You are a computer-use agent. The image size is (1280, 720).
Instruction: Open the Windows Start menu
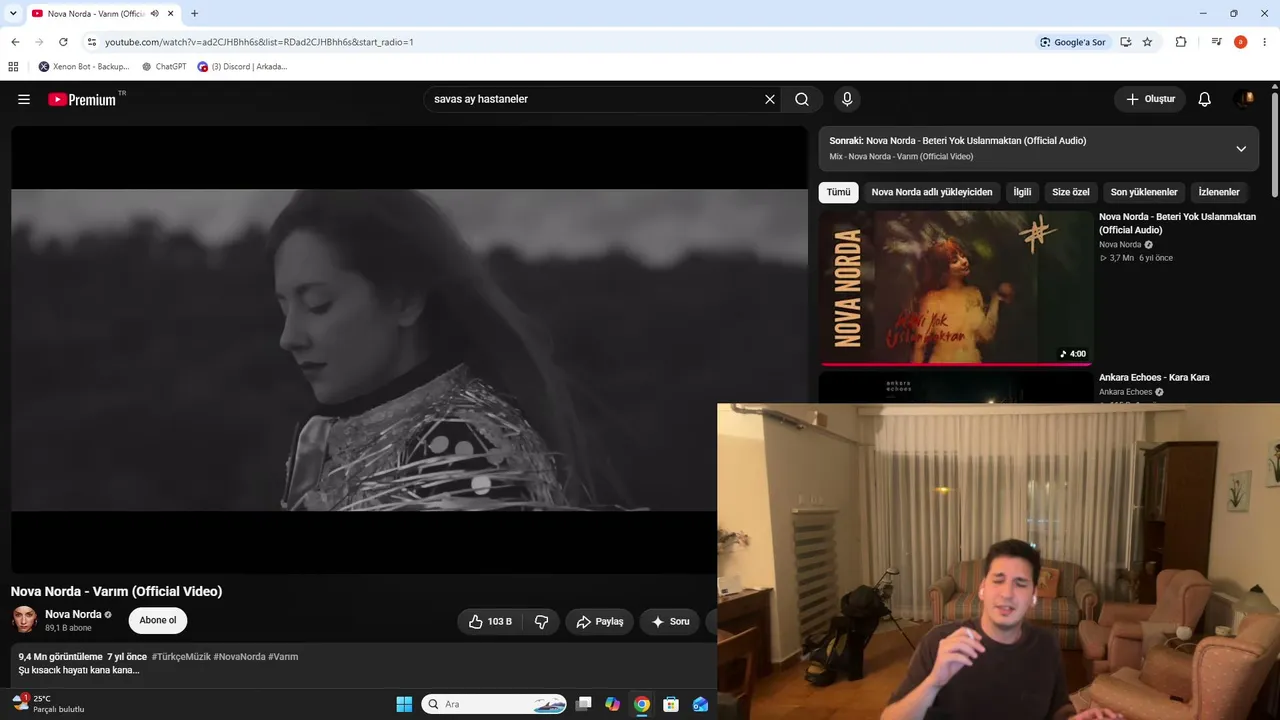point(404,704)
